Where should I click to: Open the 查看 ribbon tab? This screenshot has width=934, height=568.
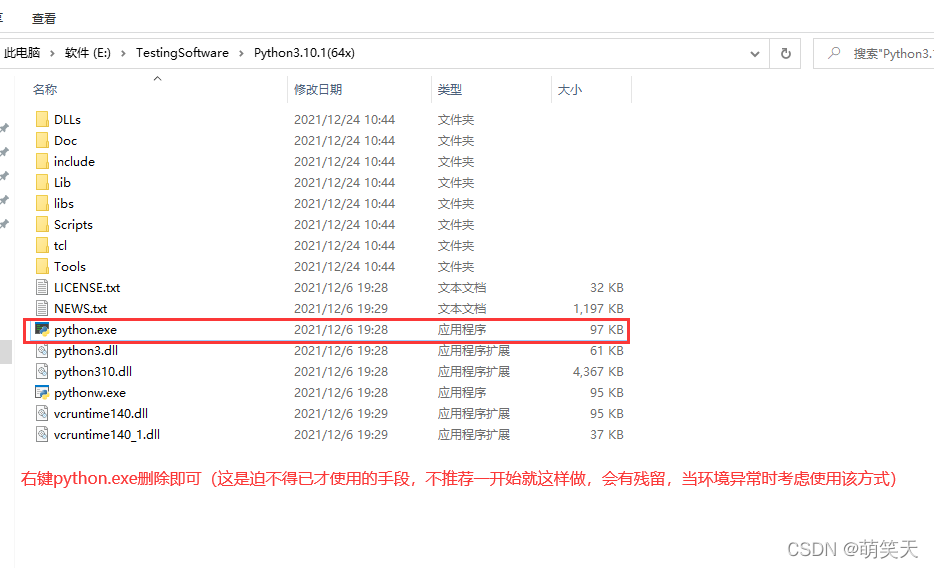coord(43,18)
